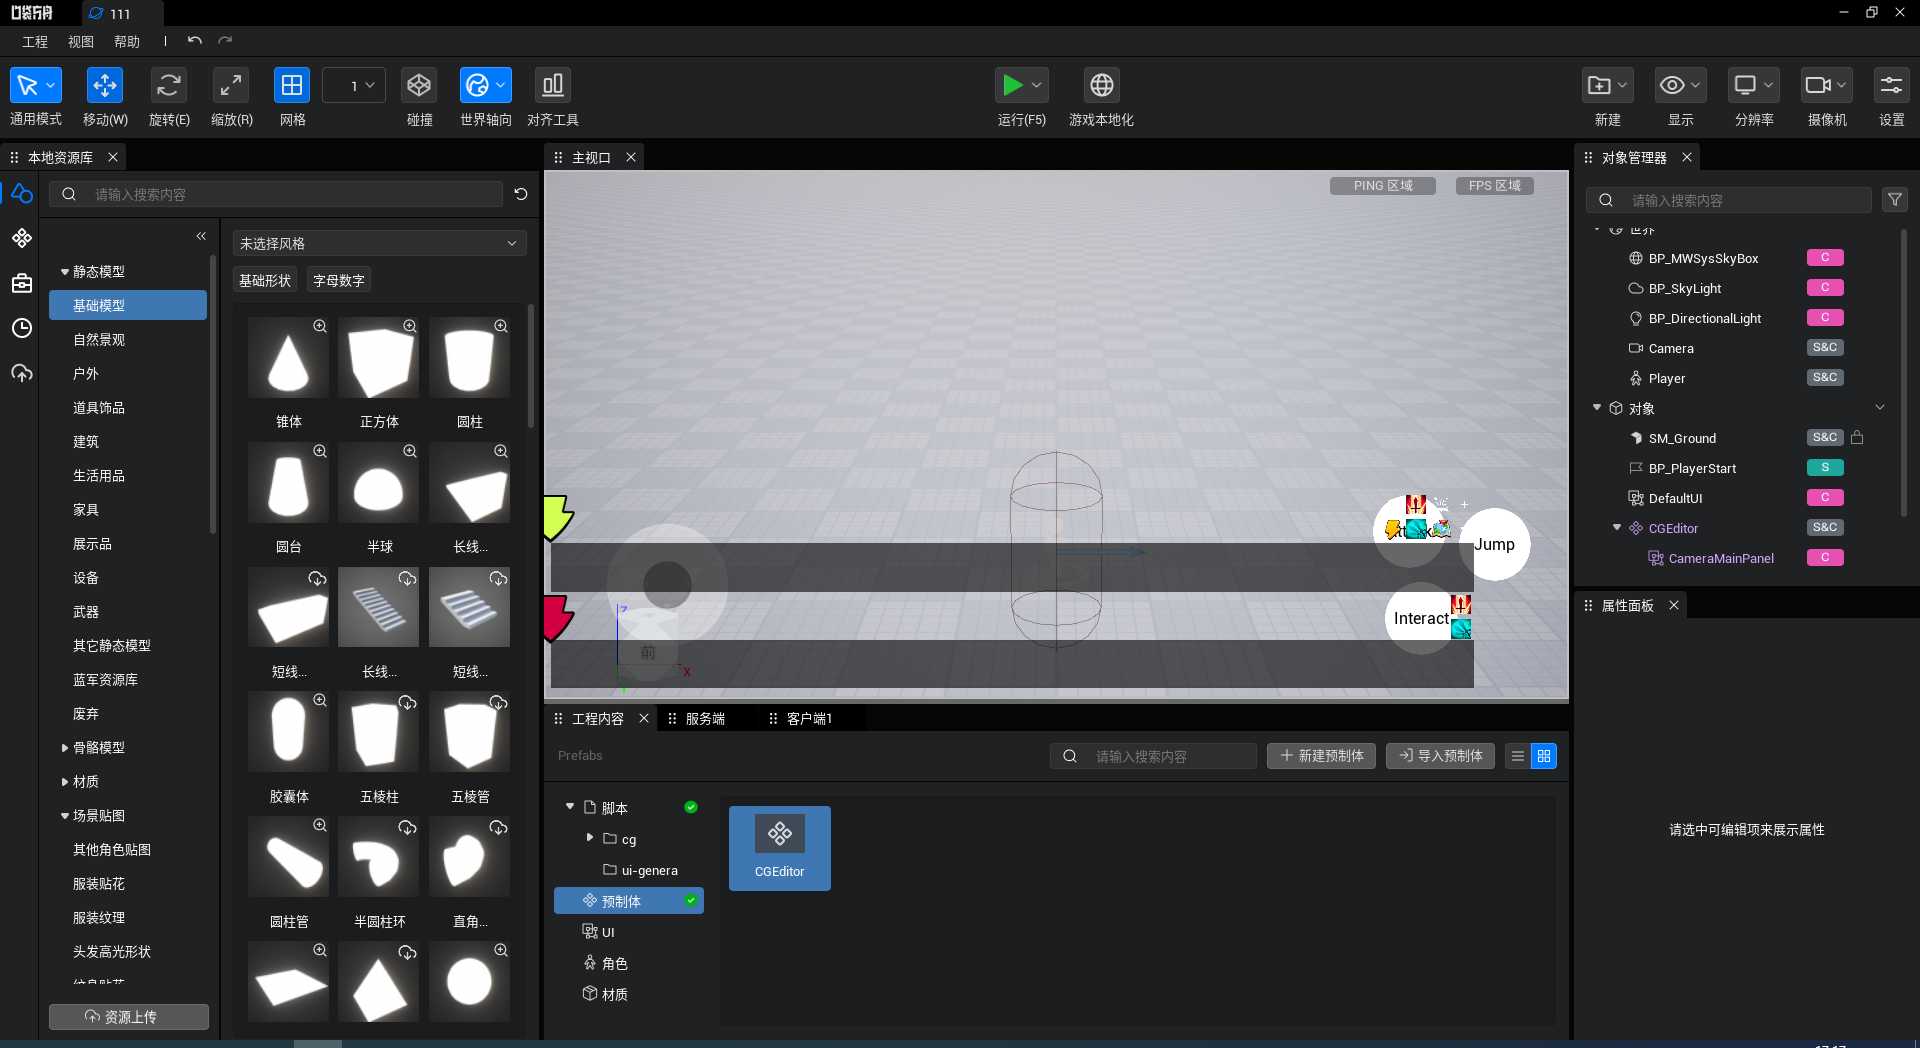Toggle the FPS 区域 overlay button

pos(1495,186)
